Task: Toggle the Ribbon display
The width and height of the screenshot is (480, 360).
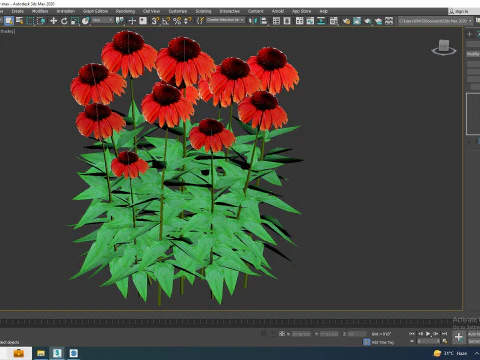Action: 299,21
